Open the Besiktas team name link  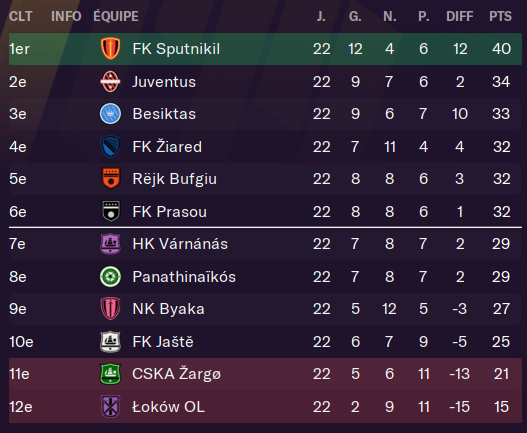[x=164, y=114]
